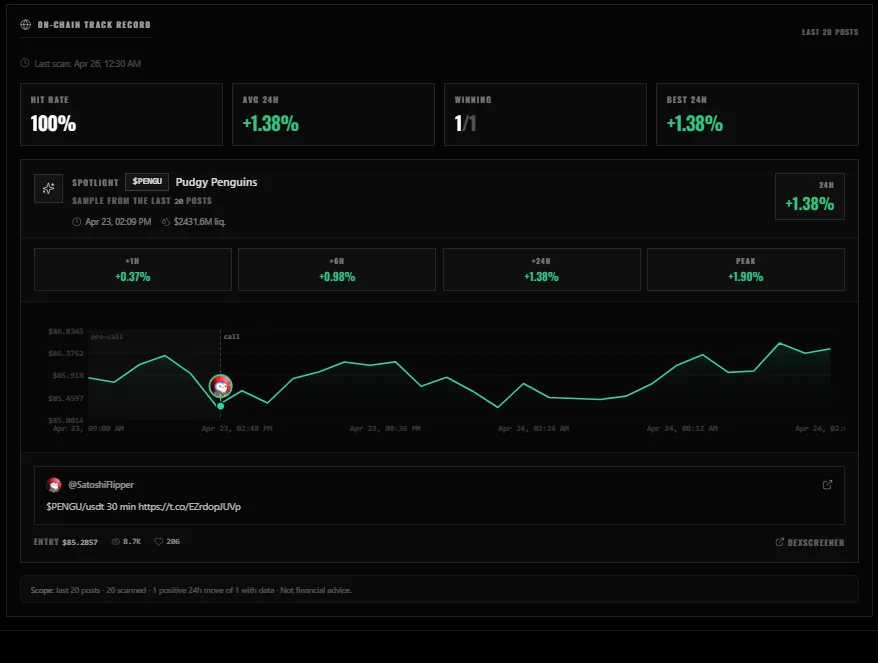Click the 206 likes count
This screenshot has width=878, height=663.
173,541
